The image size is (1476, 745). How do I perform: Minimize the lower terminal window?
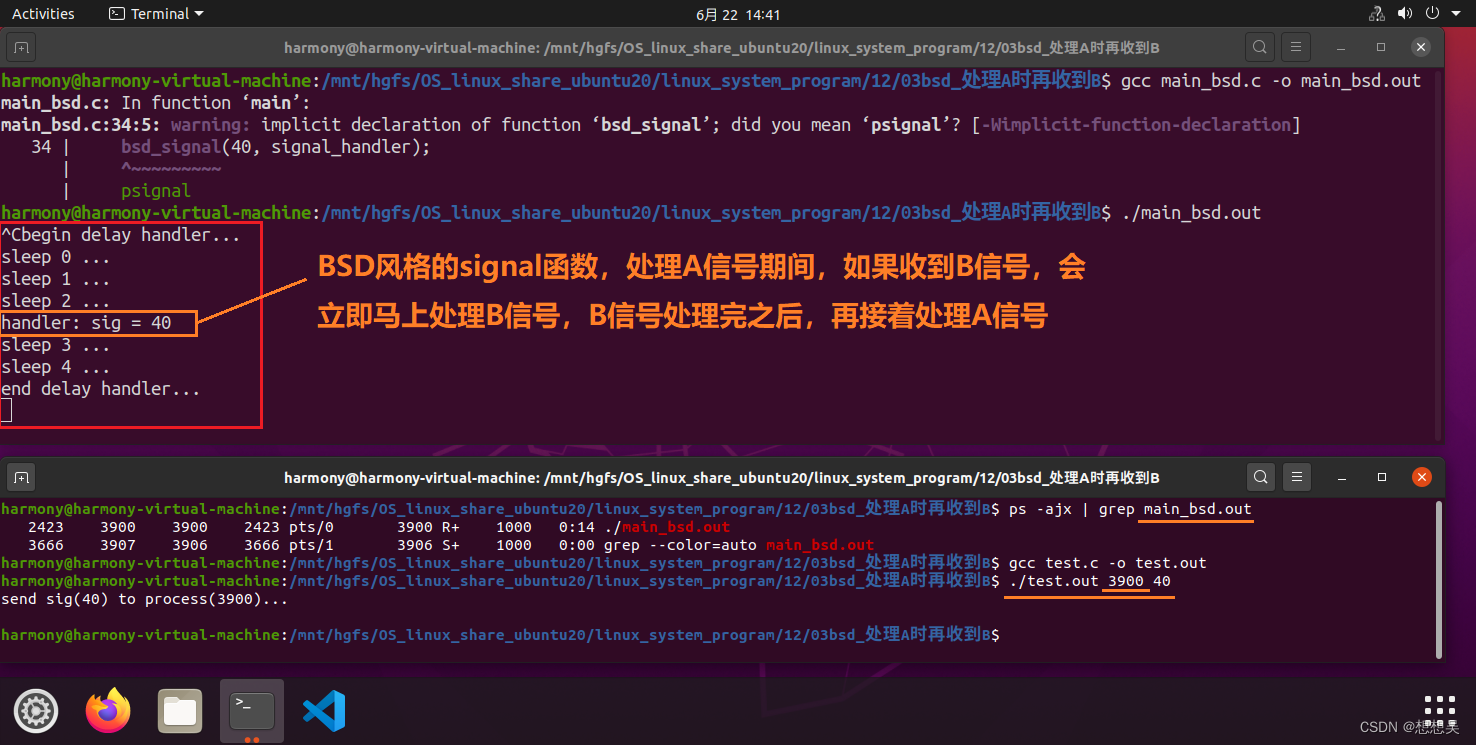point(1341,477)
